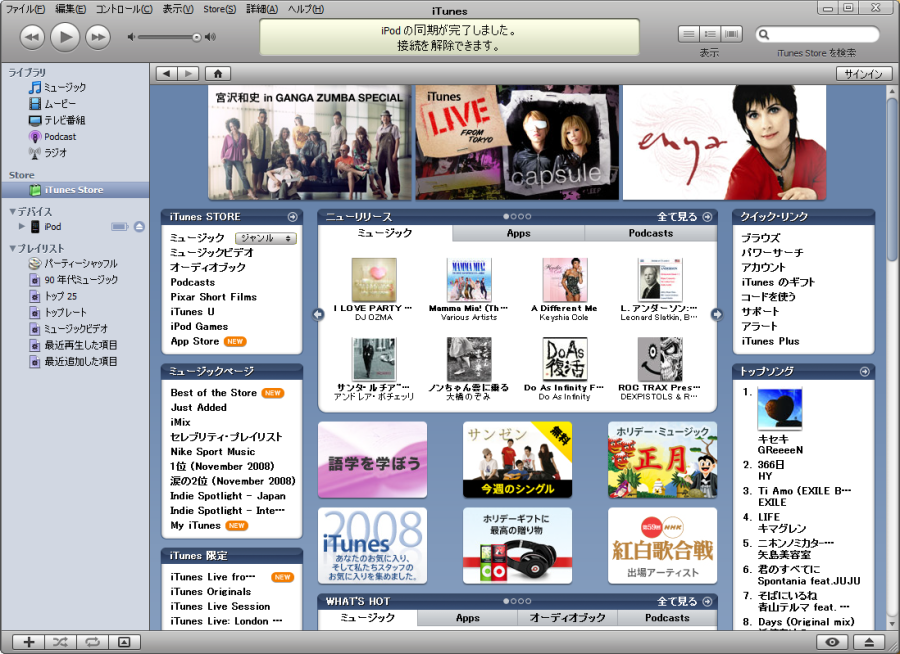The image size is (900, 654).
Task: Go to the iTunes Store home icon
Action: (218, 73)
